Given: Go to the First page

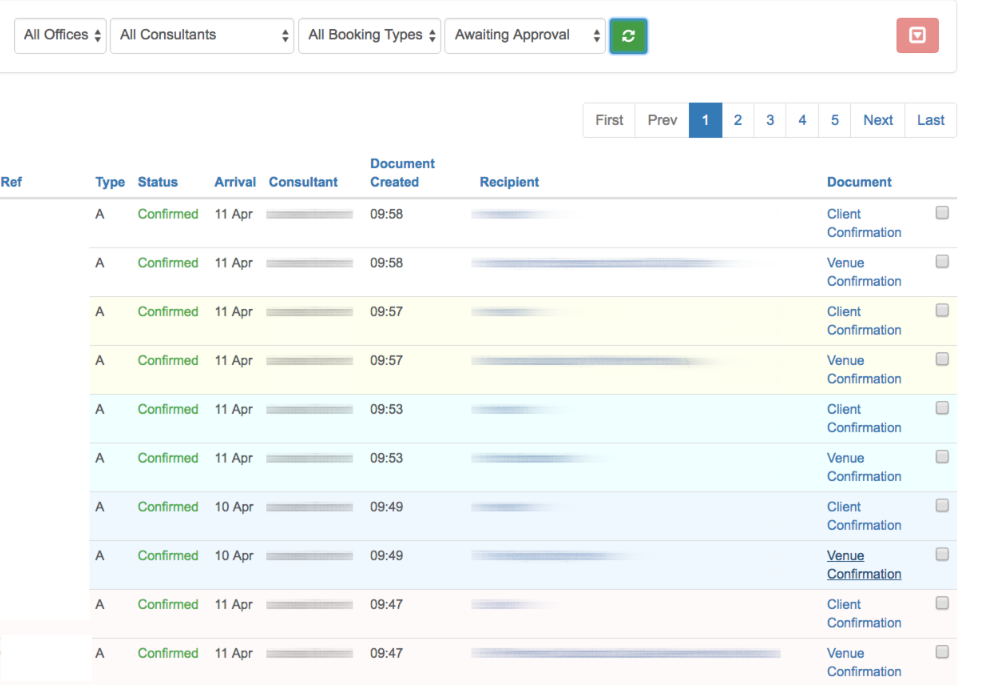Looking at the screenshot, I should click(x=609, y=120).
